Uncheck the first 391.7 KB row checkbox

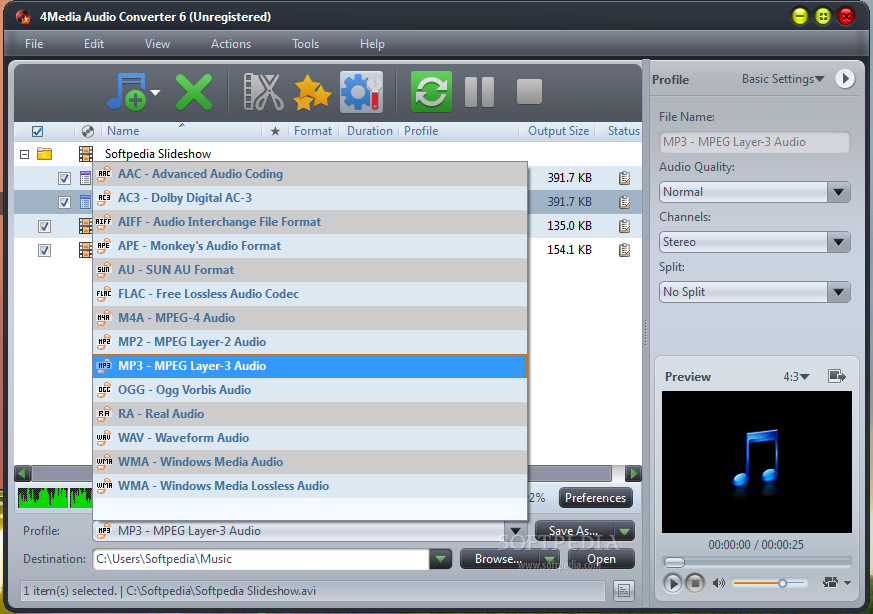64,178
